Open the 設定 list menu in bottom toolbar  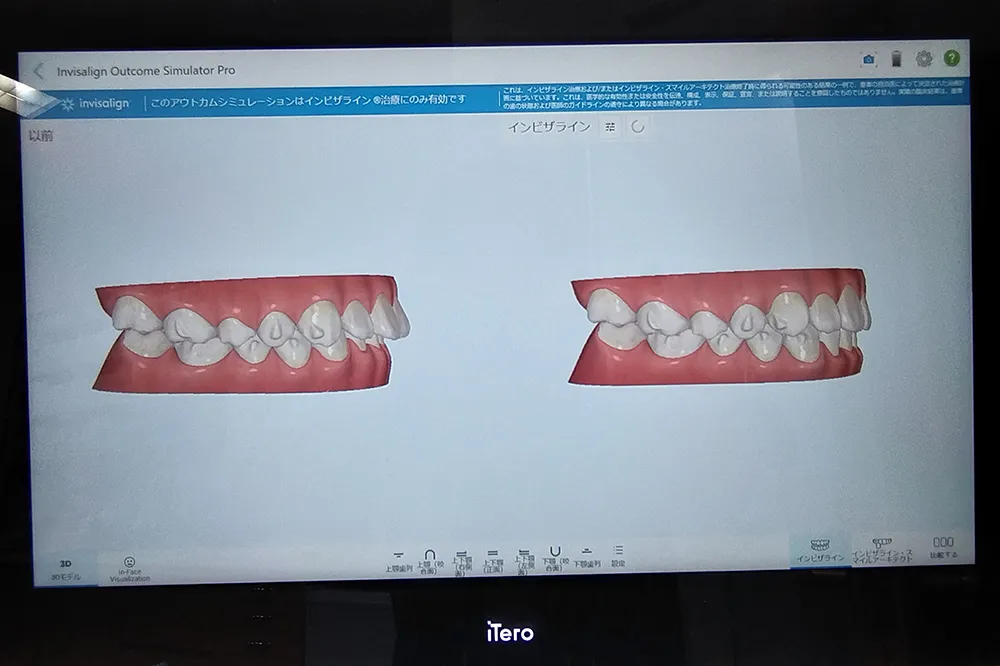618,556
